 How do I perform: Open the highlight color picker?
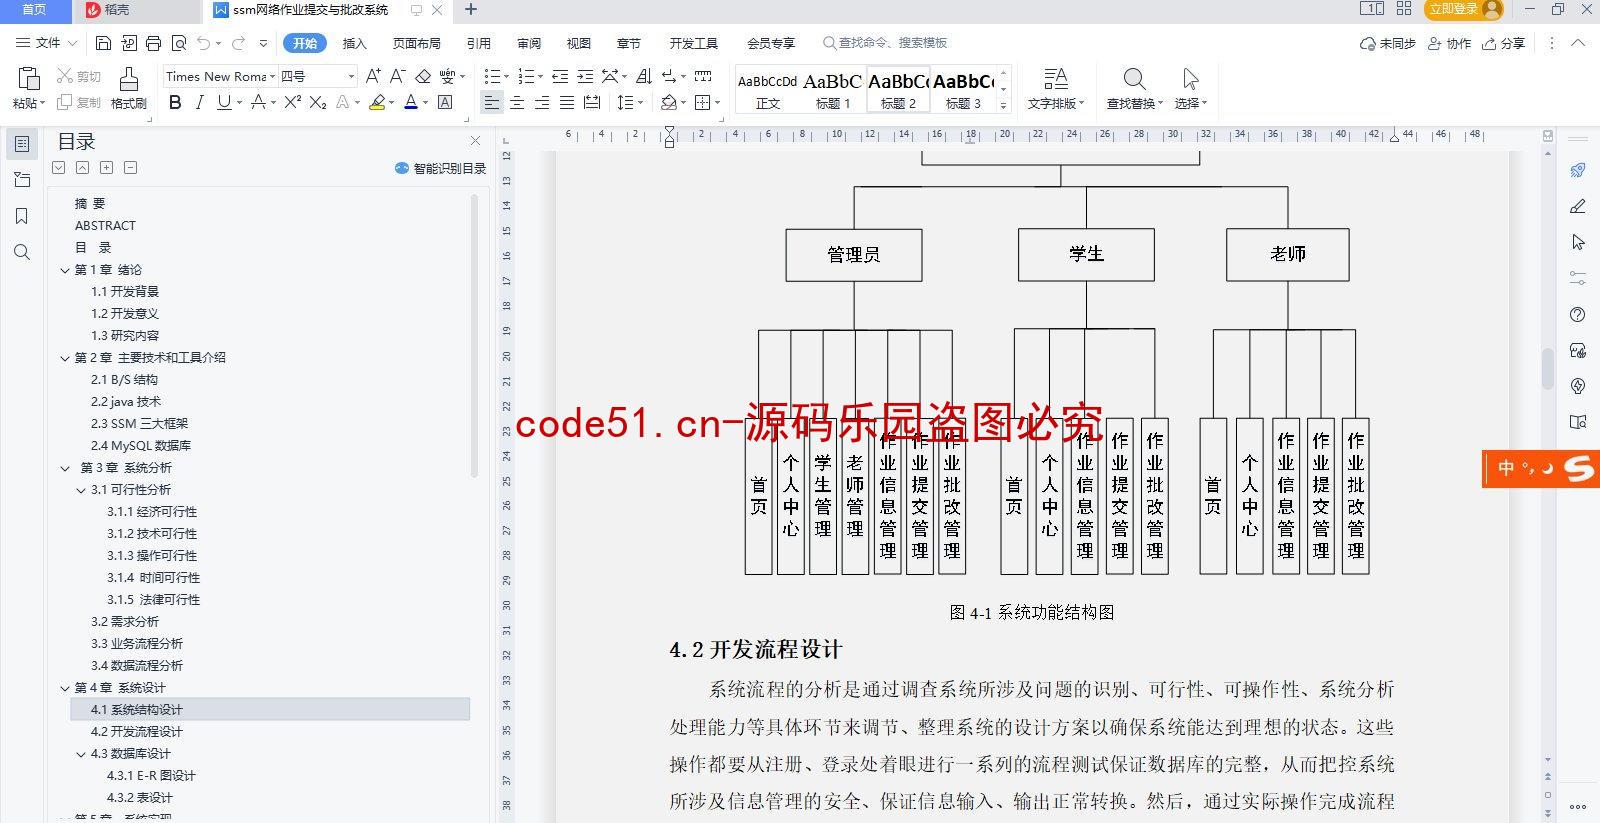pyautogui.click(x=391, y=102)
